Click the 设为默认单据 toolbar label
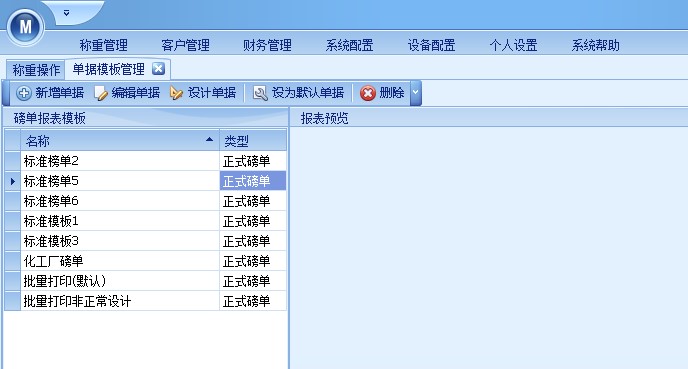688x369 pixels. click(x=308, y=93)
